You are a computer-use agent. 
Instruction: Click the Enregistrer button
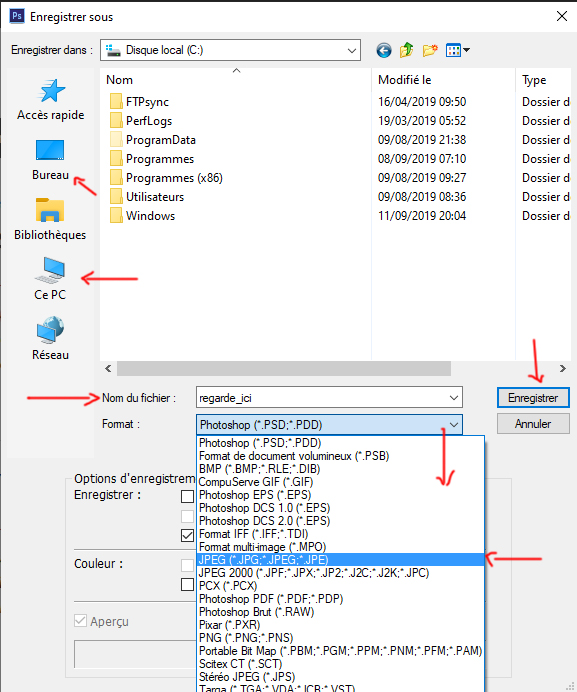[533, 398]
